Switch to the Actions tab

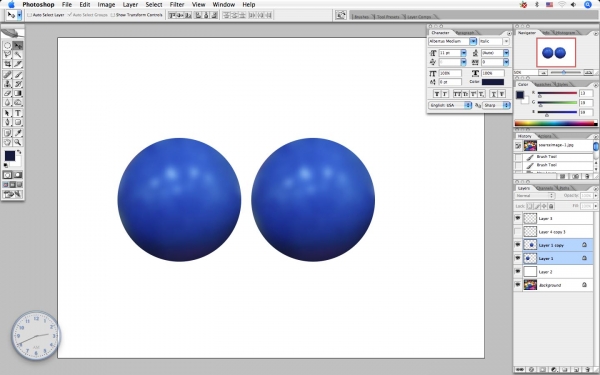pyautogui.click(x=545, y=136)
